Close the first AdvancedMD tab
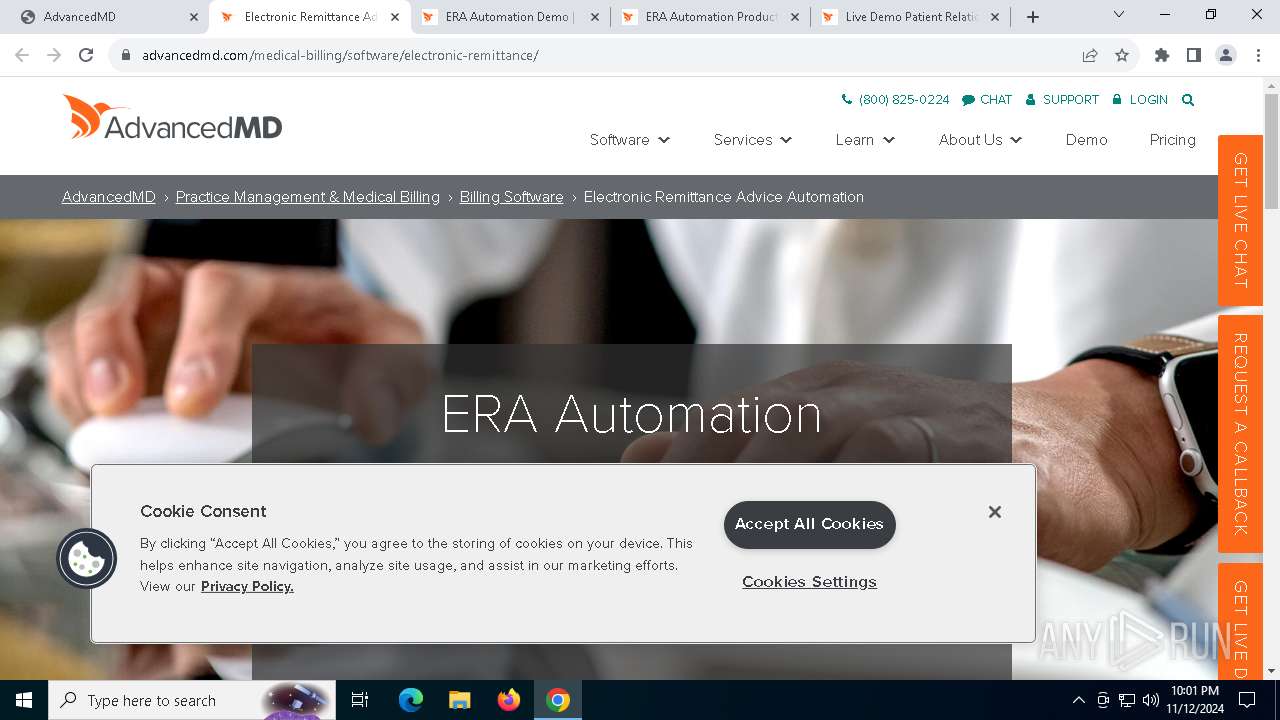Screen dimensions: 1280x720 pos(193,17)
